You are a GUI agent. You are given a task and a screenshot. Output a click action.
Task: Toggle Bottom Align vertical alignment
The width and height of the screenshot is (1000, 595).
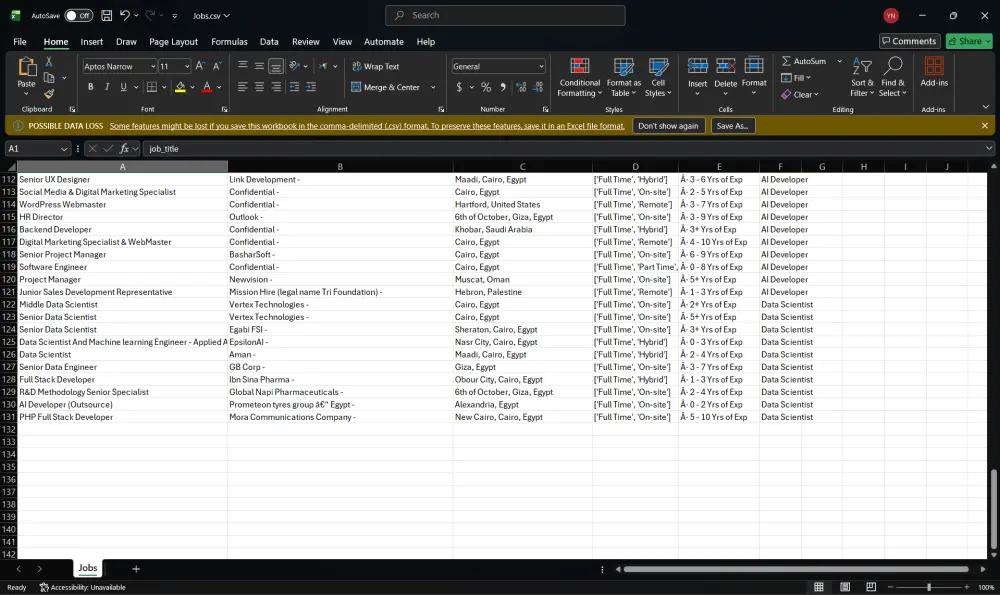click(276, 66)
